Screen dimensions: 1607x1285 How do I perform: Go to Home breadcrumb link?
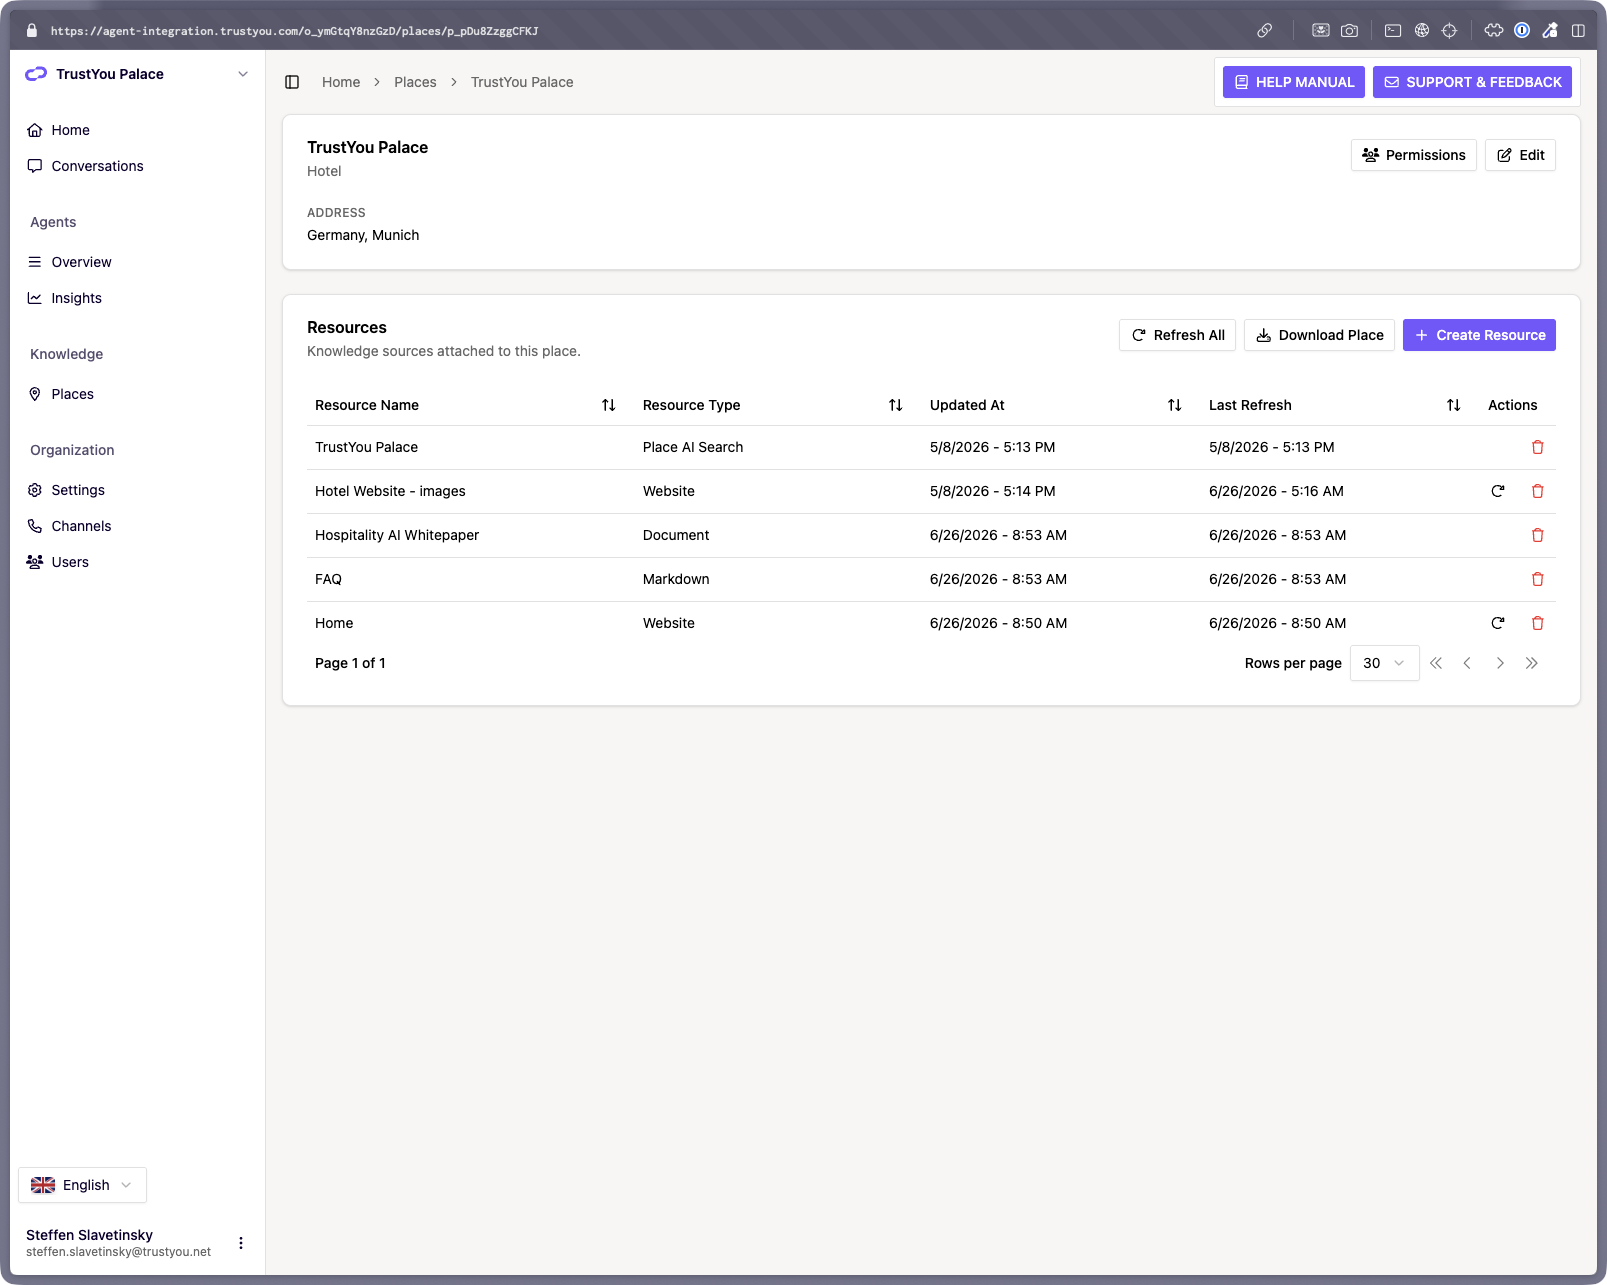341,82
